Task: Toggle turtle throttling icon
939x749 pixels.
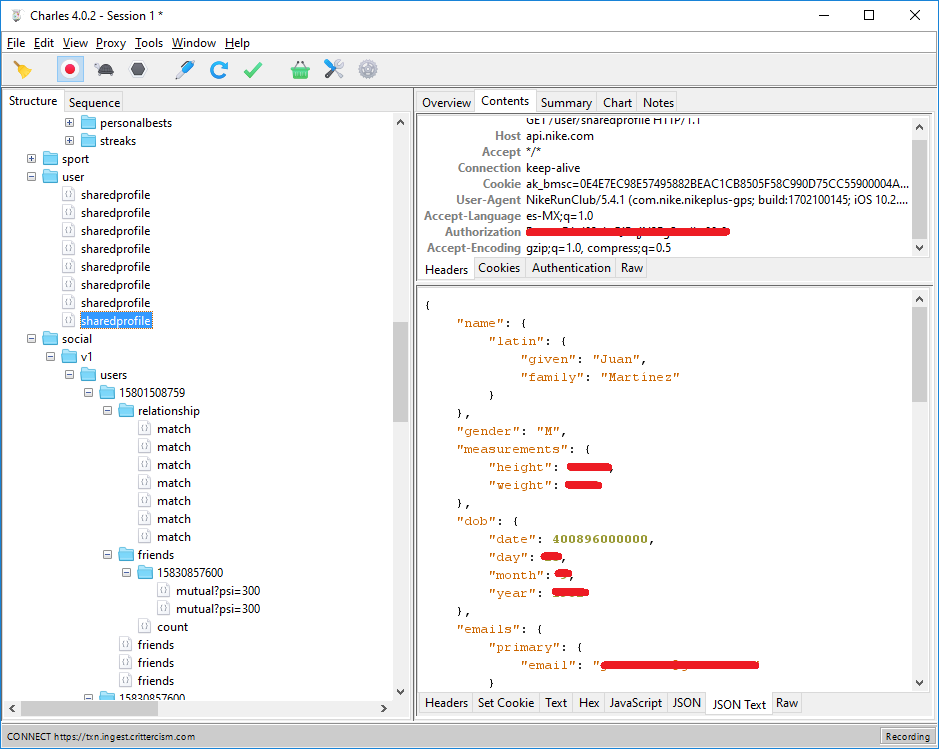Action: (x=104, y=70)
